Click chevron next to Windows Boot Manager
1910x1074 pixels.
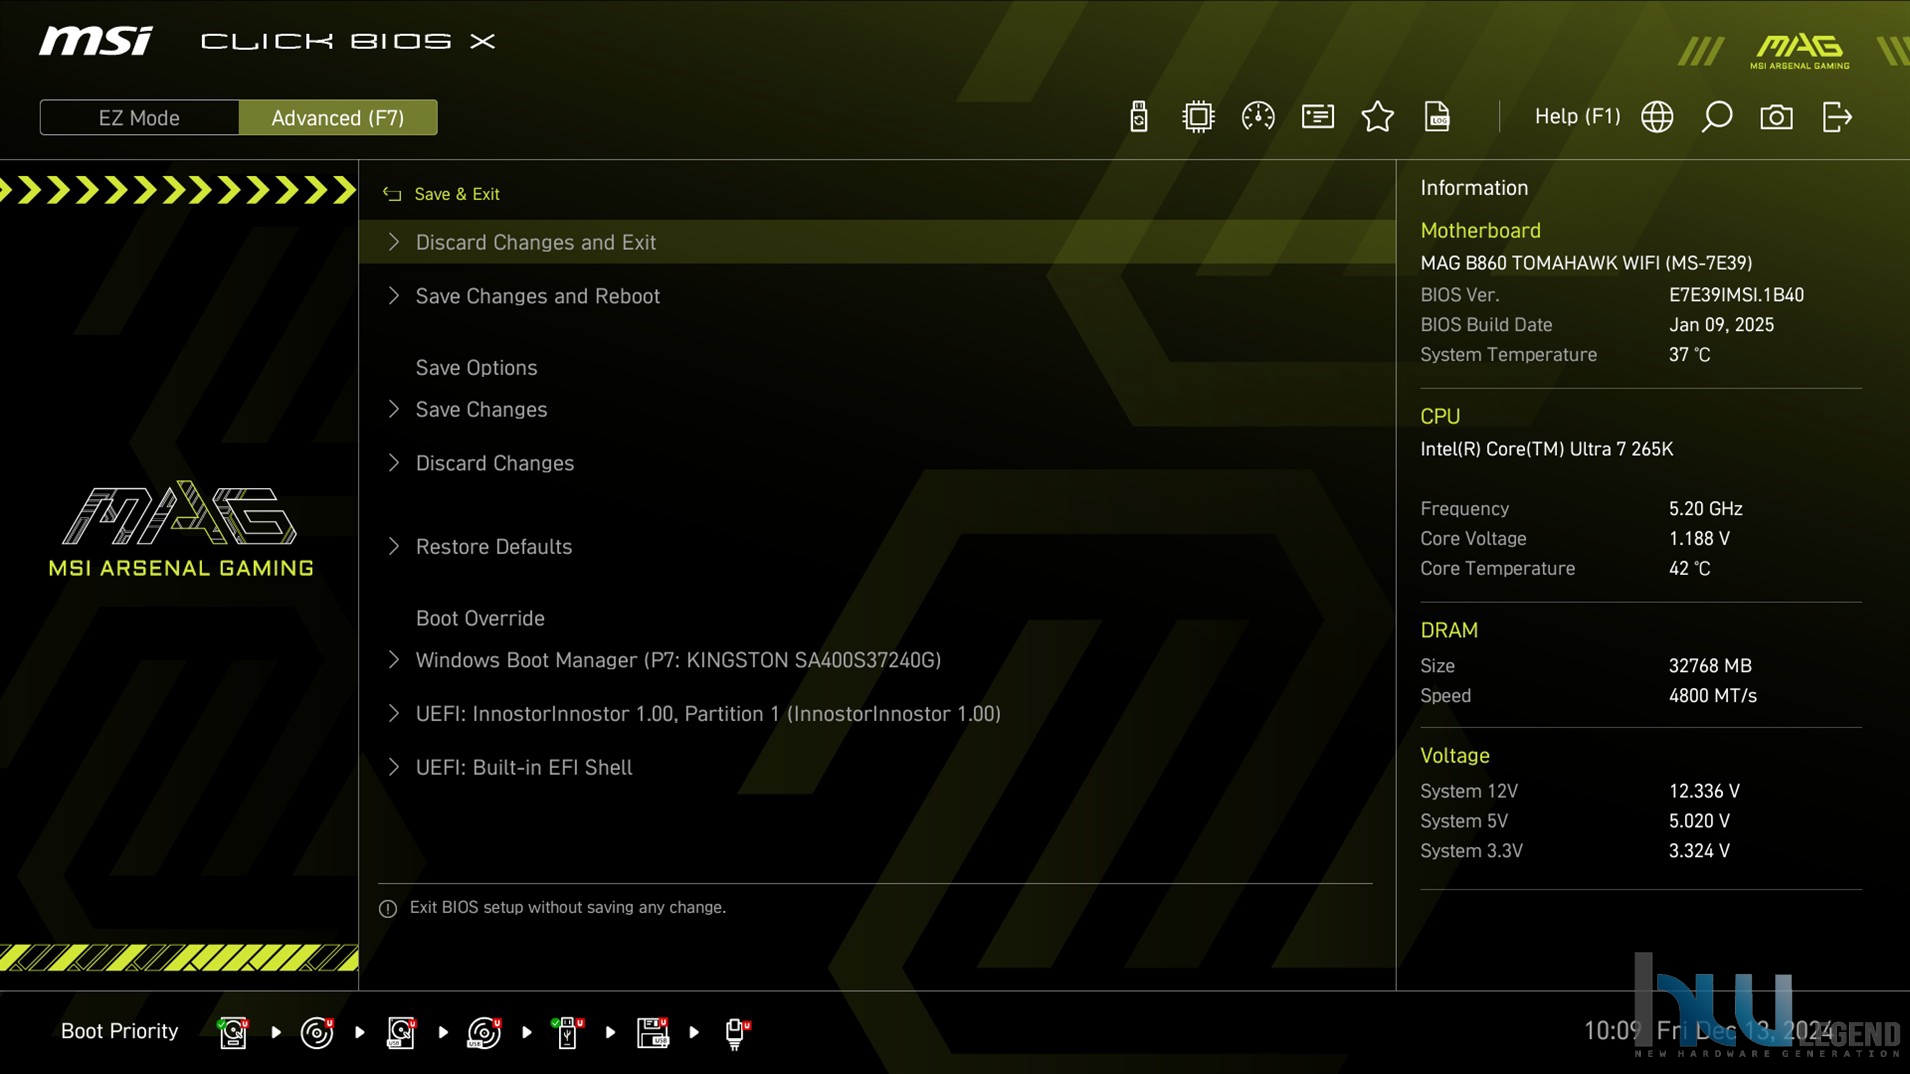tap(394, 660)
